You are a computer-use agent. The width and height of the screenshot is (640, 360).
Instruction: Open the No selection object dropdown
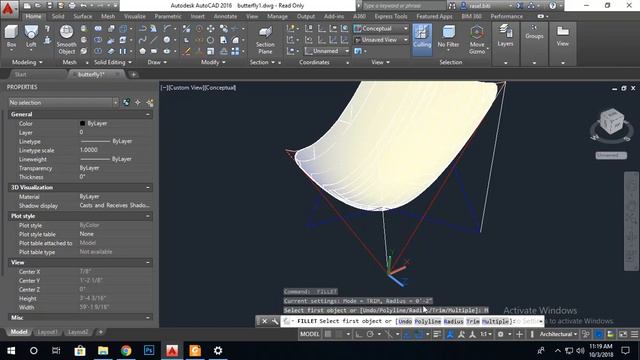63,102
